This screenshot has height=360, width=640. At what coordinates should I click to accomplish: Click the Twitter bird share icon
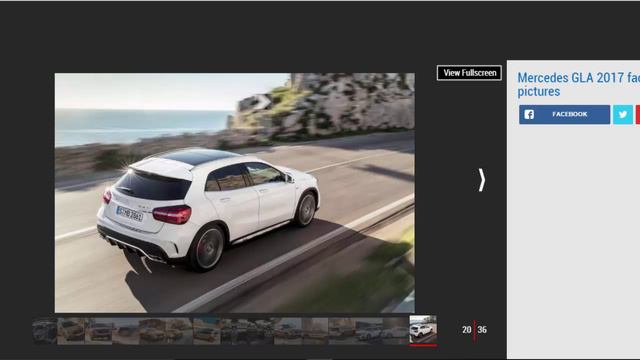(622, 114)
